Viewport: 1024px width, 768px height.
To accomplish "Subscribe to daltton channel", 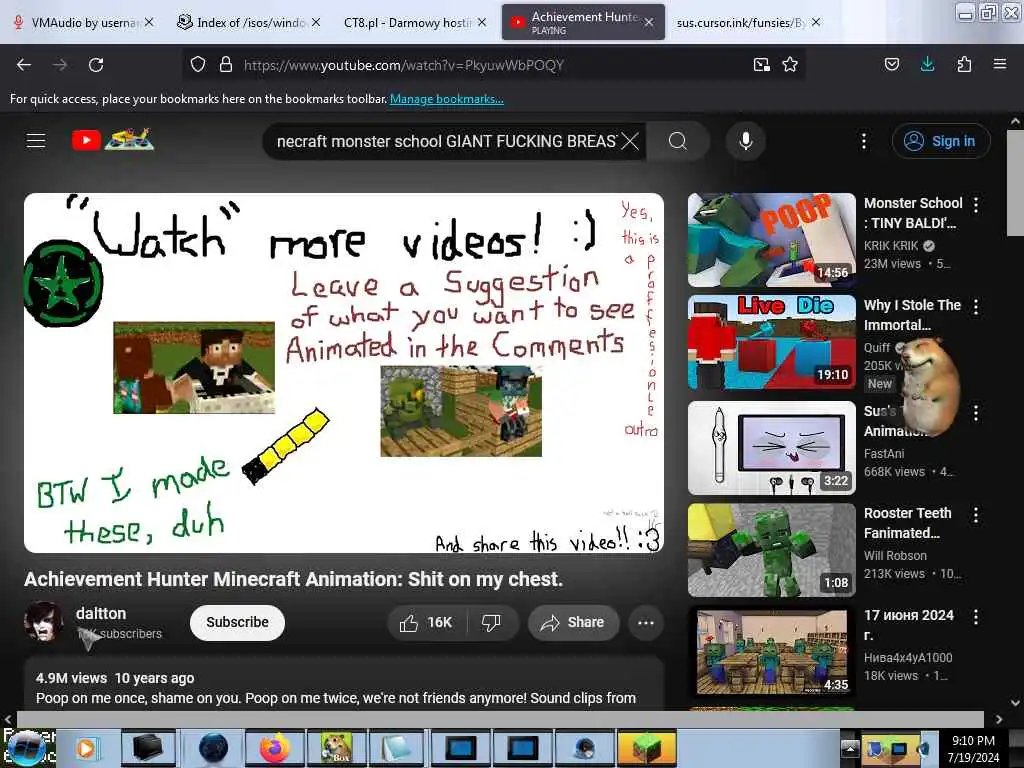I will pyautogui.click(x=237, y=622).
